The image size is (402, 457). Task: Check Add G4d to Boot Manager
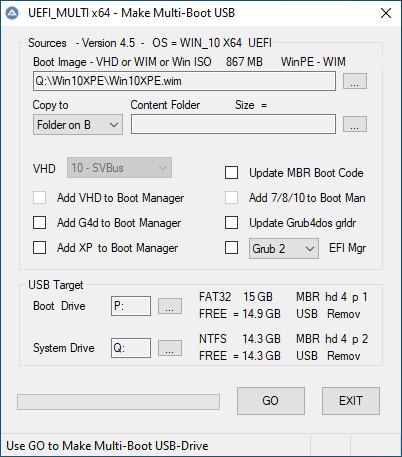point(39,223)
